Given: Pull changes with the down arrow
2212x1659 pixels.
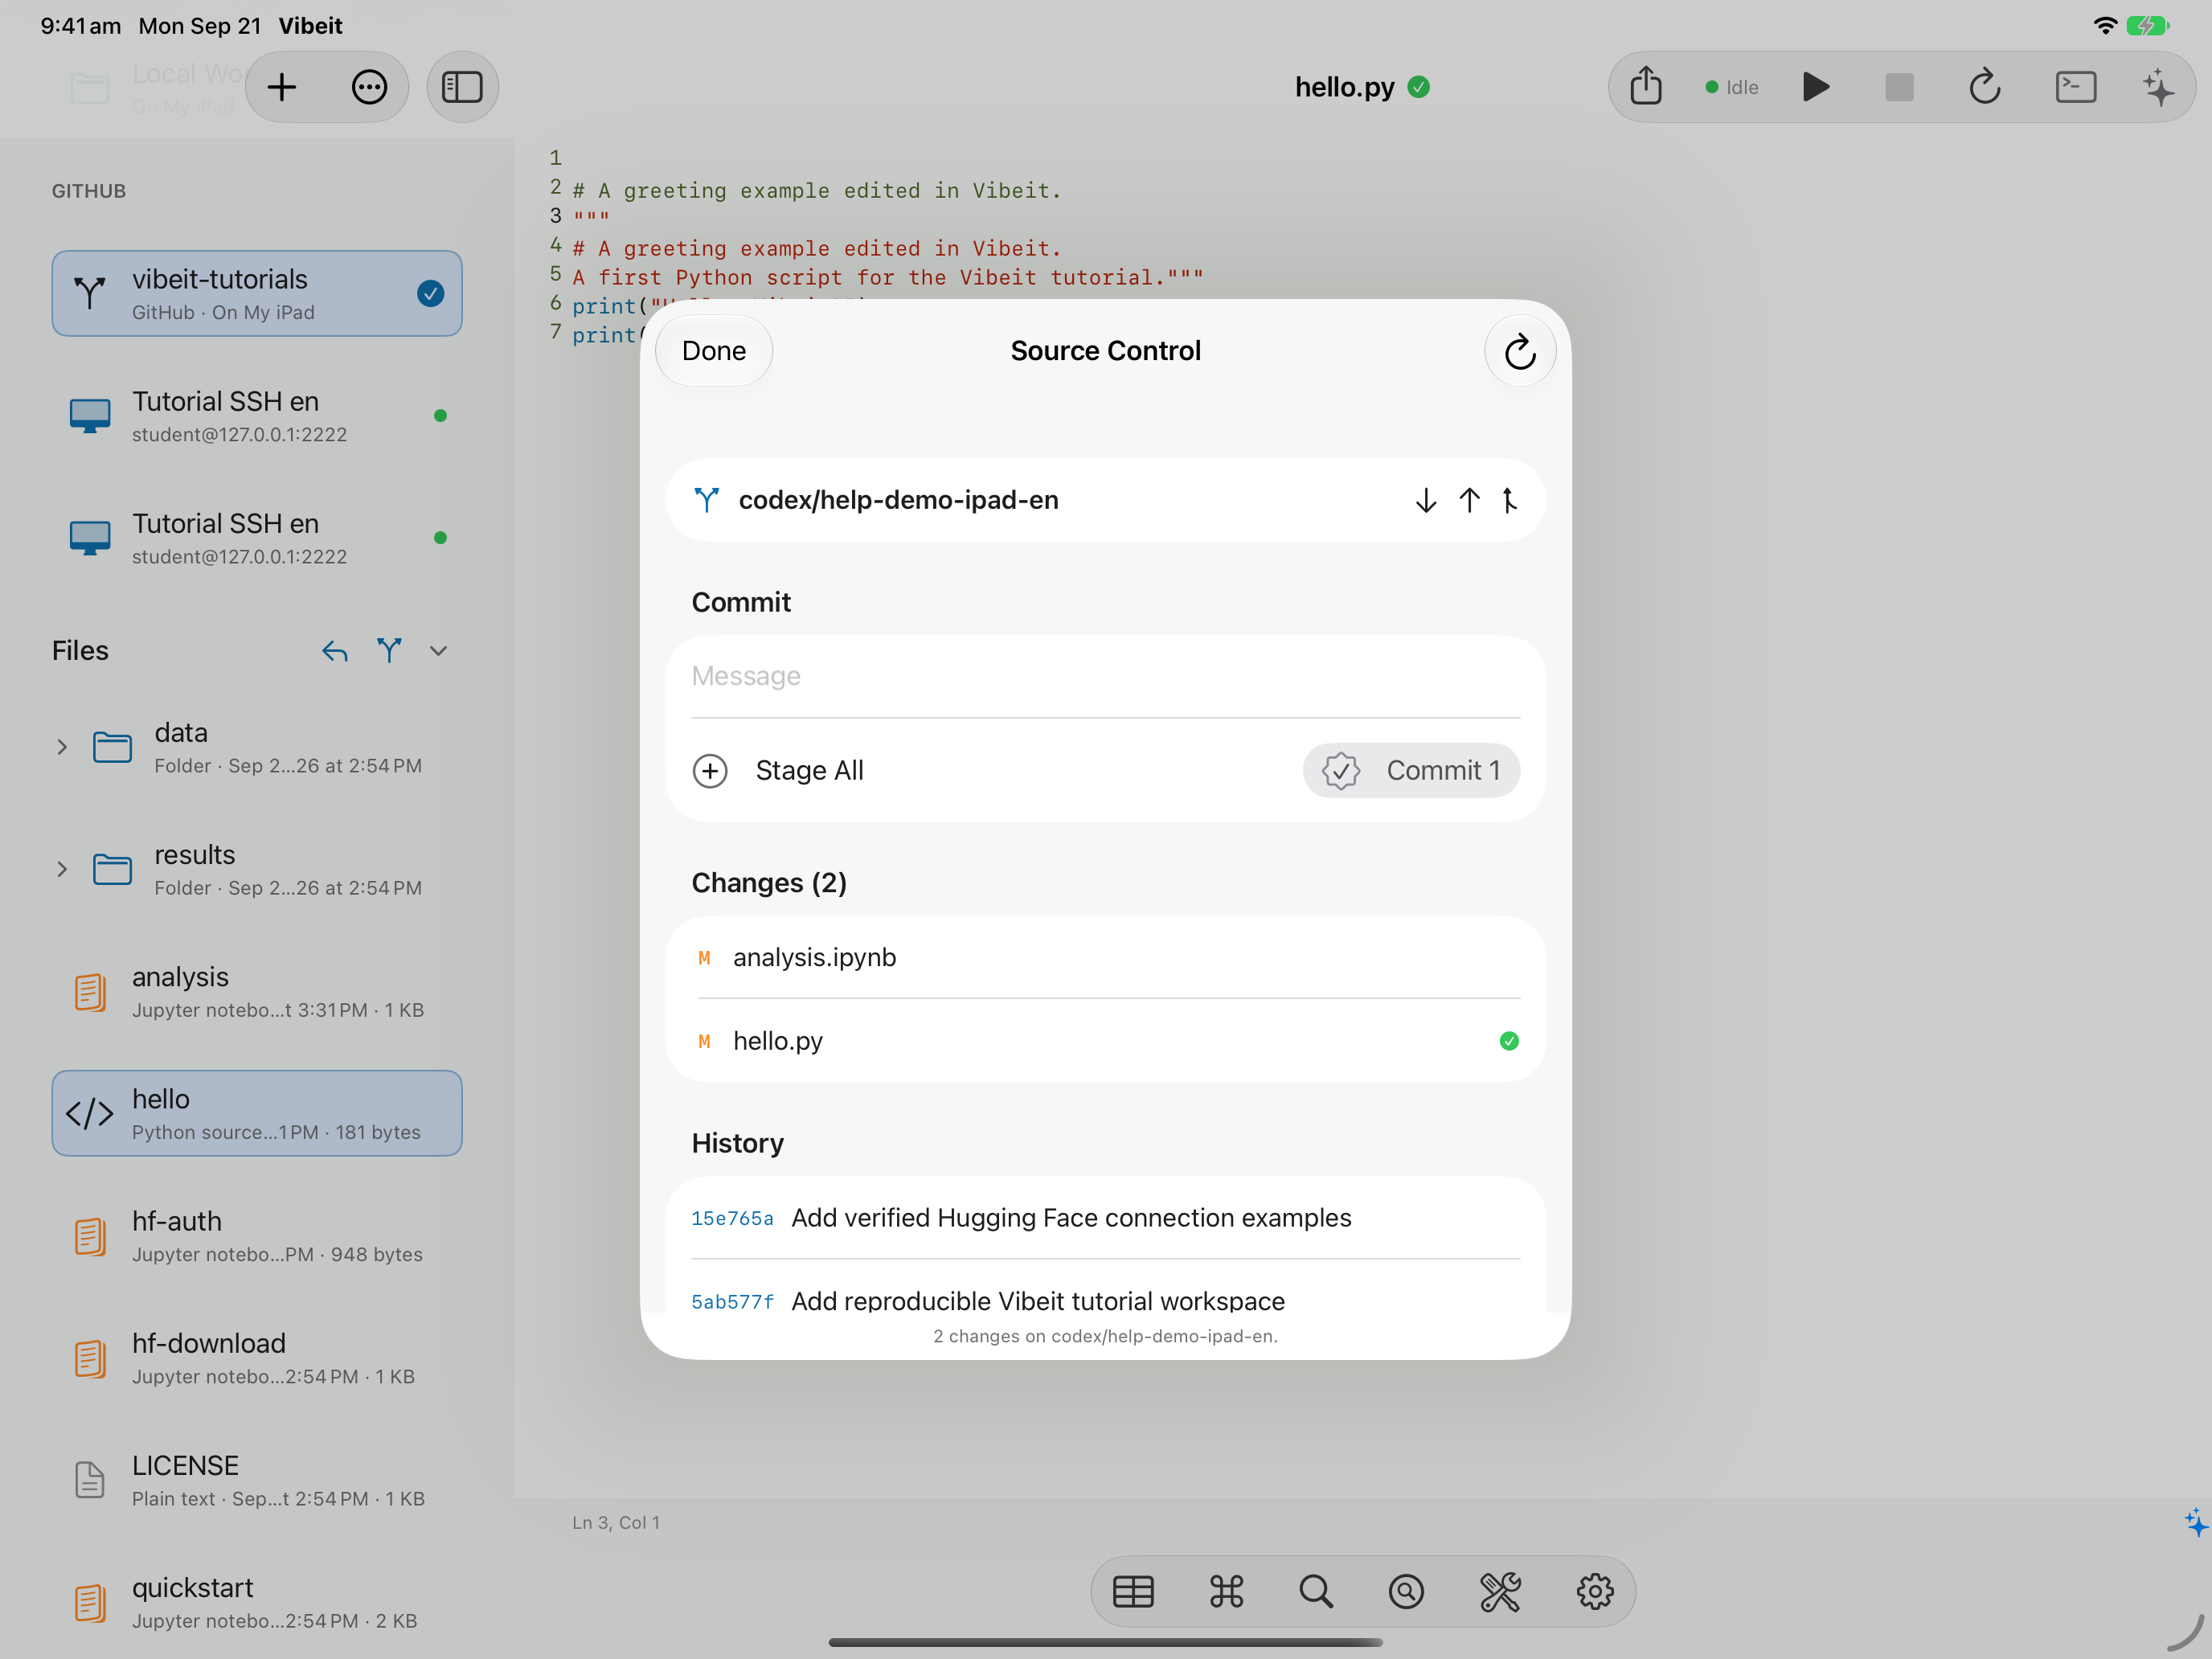Looking at the screenshot, I should [1425, 500].
